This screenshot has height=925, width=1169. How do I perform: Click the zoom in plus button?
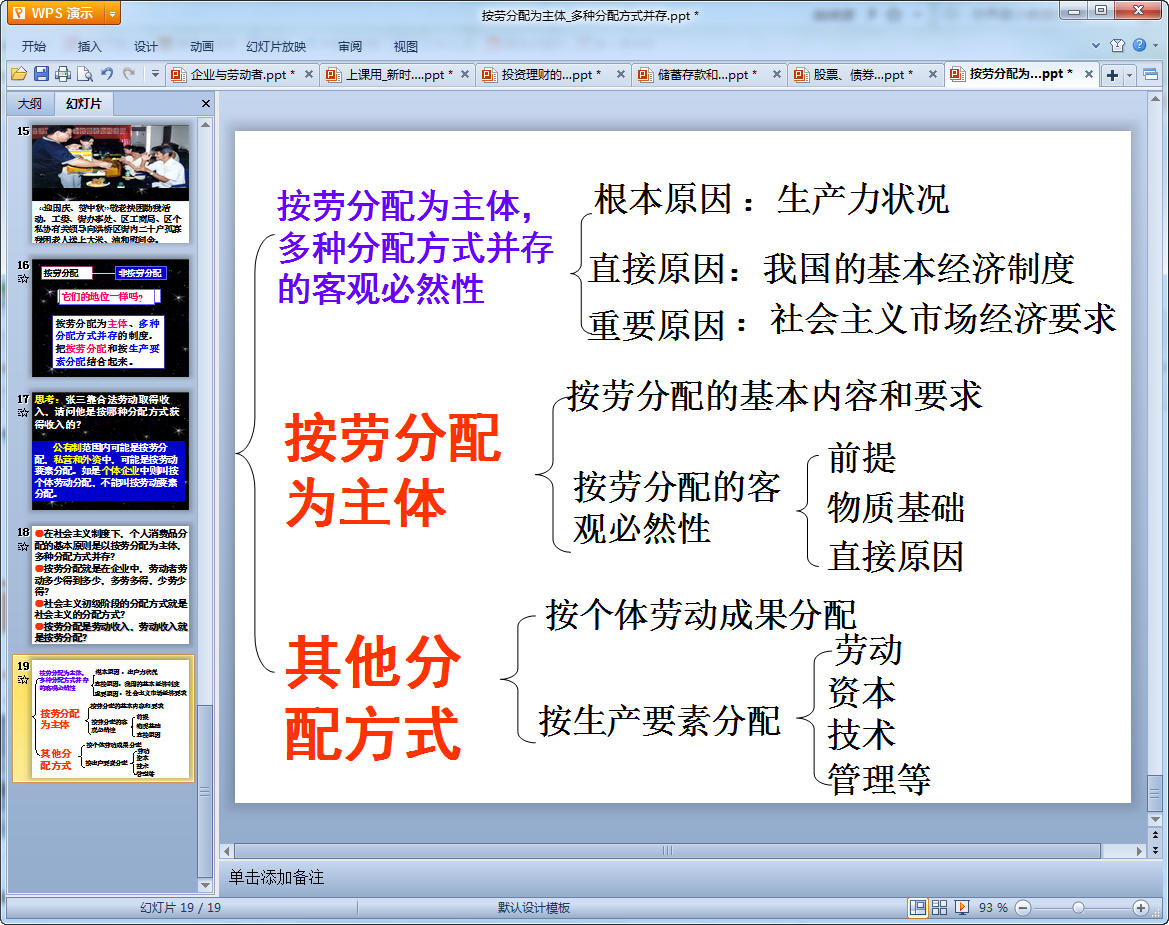point(1140,908)
